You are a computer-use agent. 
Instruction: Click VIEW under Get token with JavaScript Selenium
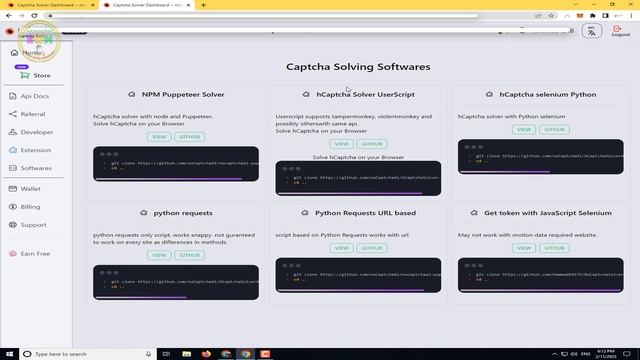524,248
